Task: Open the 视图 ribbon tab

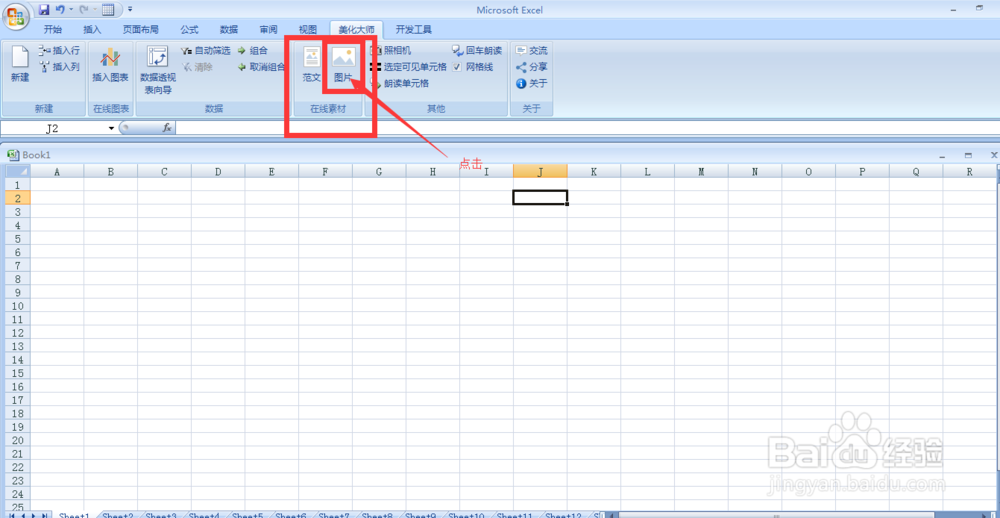Action: (x=308, y=29)
